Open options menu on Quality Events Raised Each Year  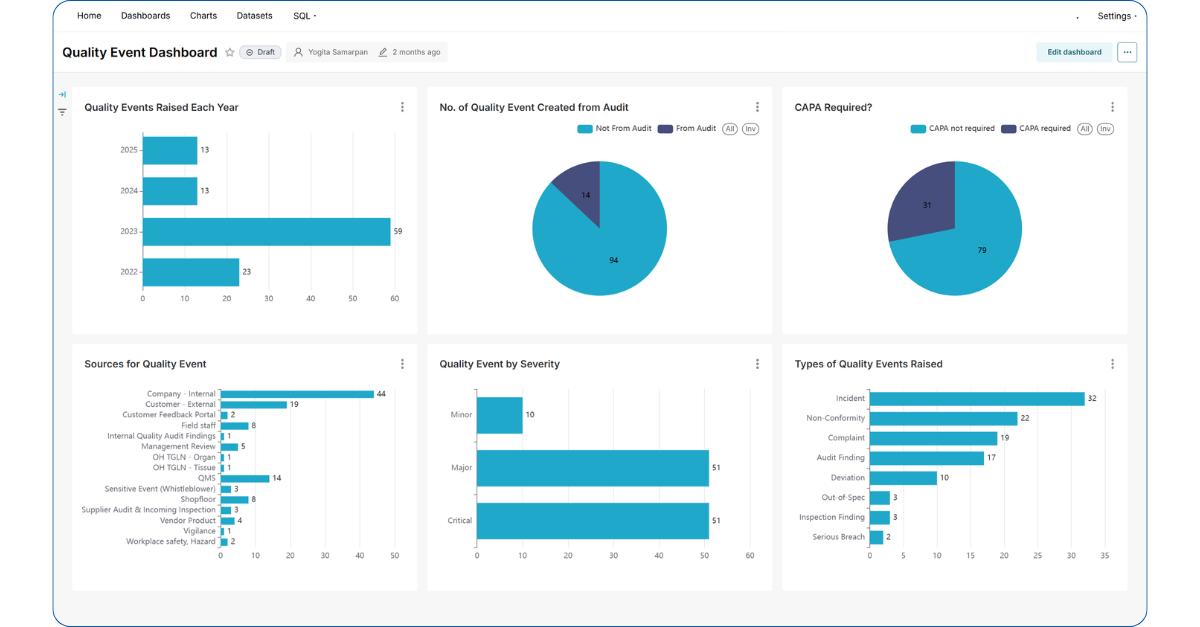402,106
